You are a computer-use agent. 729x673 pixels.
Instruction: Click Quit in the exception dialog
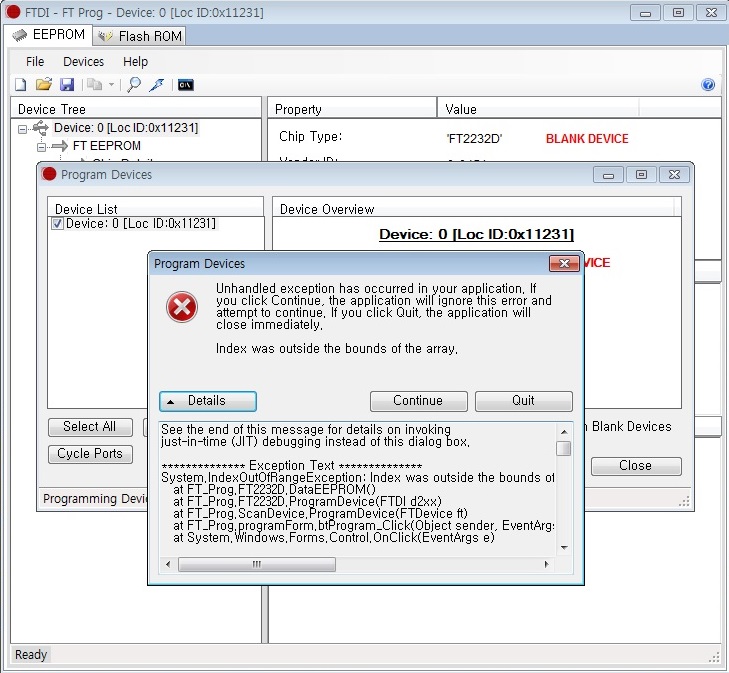click(524, 401)
